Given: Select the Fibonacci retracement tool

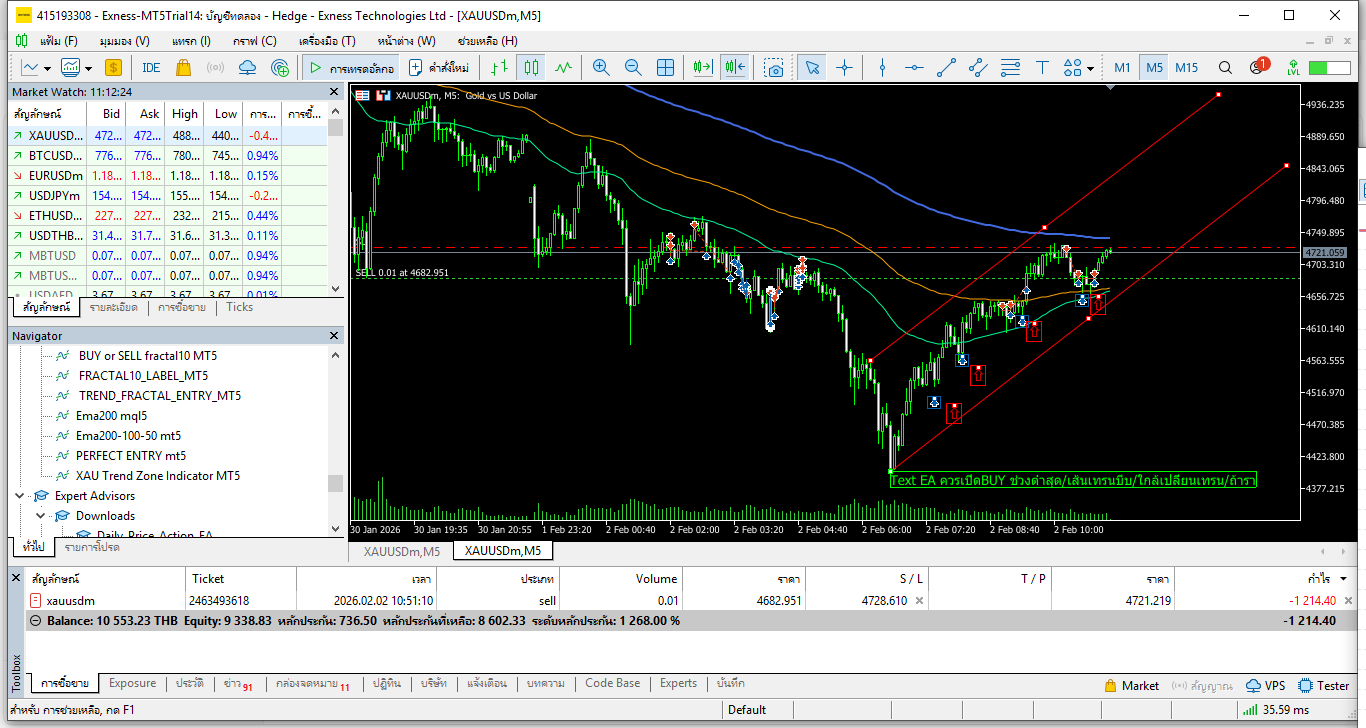Looking at the screenshot, I should [x=1010, y=67].
